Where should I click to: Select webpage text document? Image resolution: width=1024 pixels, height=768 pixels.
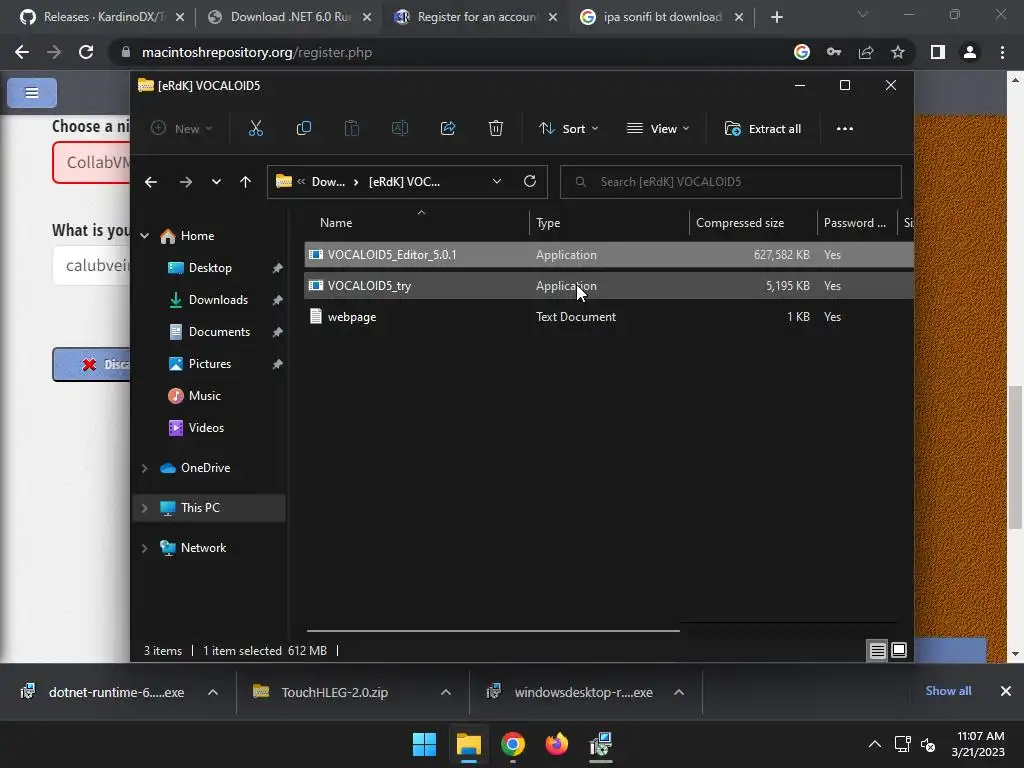tap(609, 317)
